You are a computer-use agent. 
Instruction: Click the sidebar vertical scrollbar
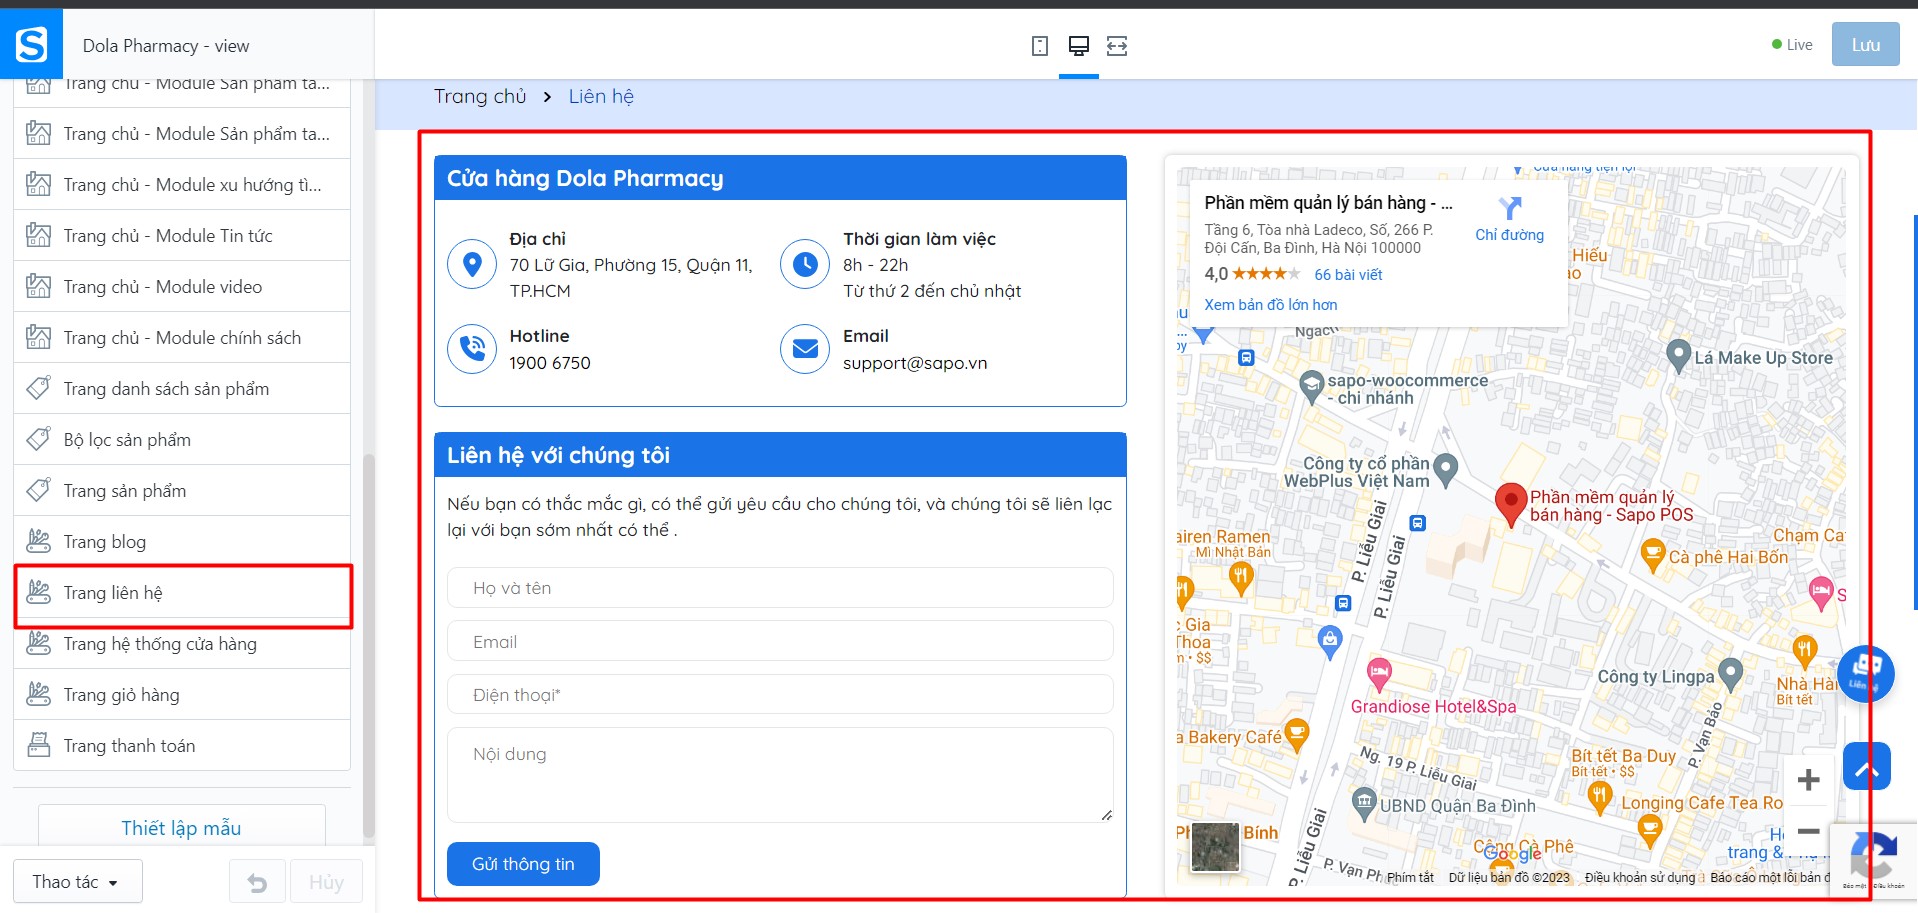tap(368, 646)
